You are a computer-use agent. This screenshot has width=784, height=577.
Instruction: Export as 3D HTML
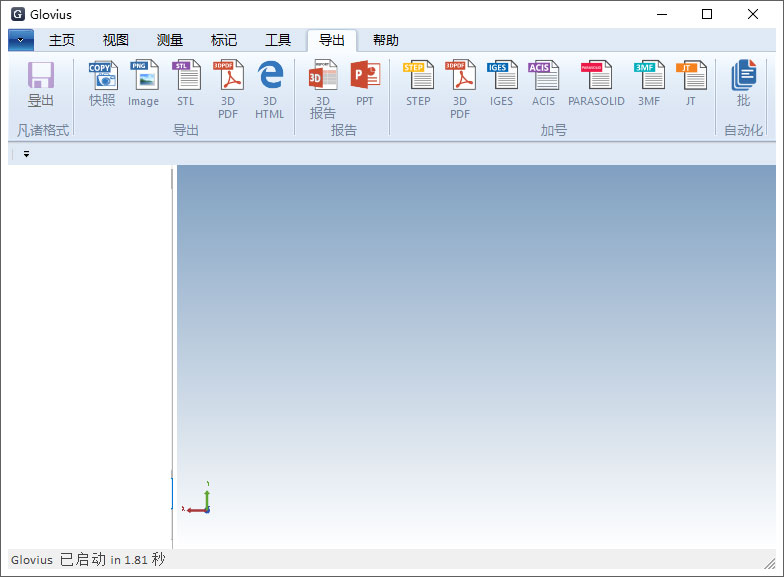coord(270,90)
